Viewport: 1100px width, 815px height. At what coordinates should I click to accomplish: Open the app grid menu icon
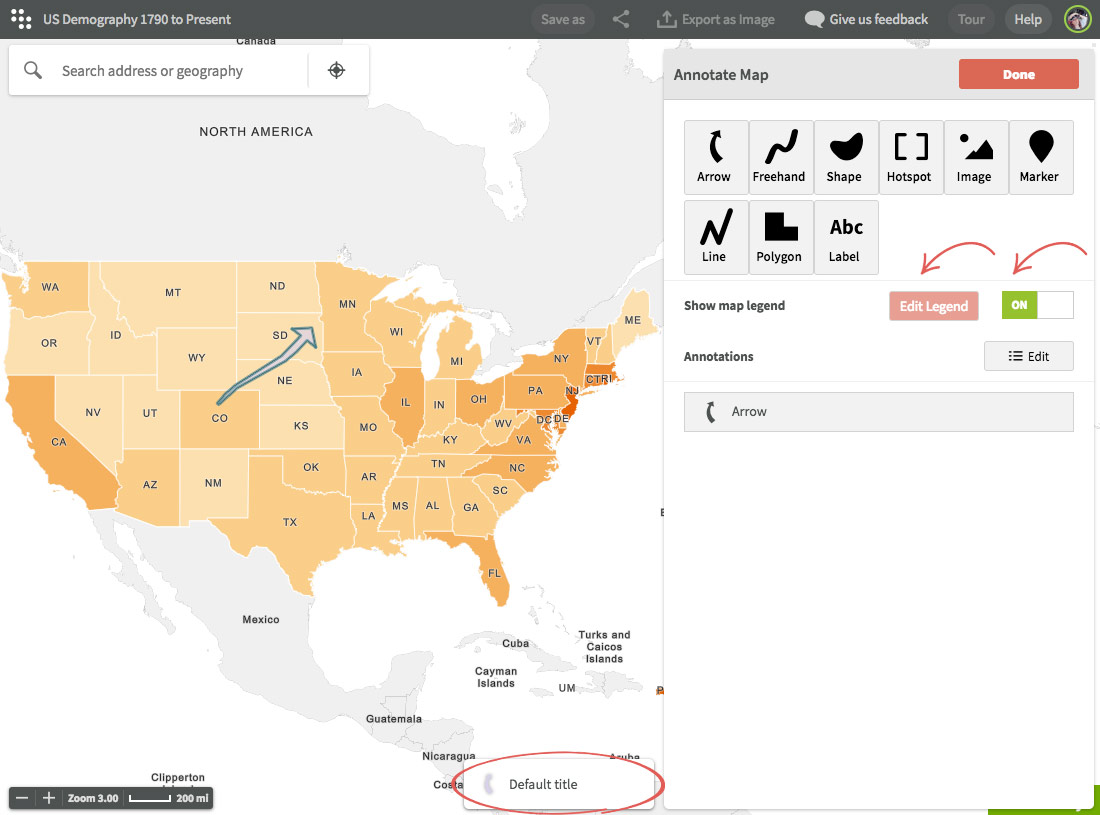click(21, 19)
